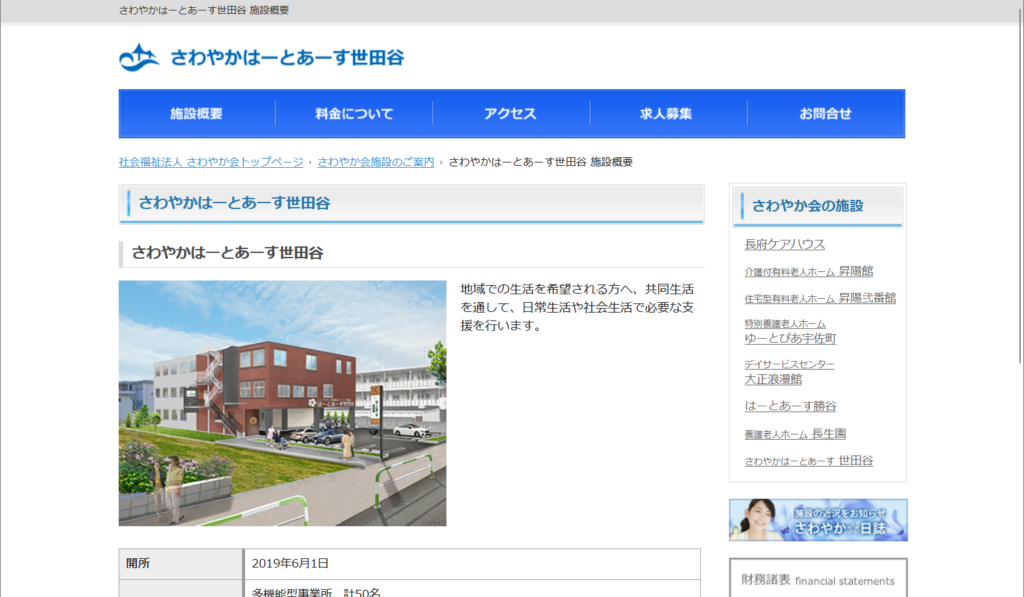
Task: Open the 料金について navigation tab
Action: click(x=354, y=114)
